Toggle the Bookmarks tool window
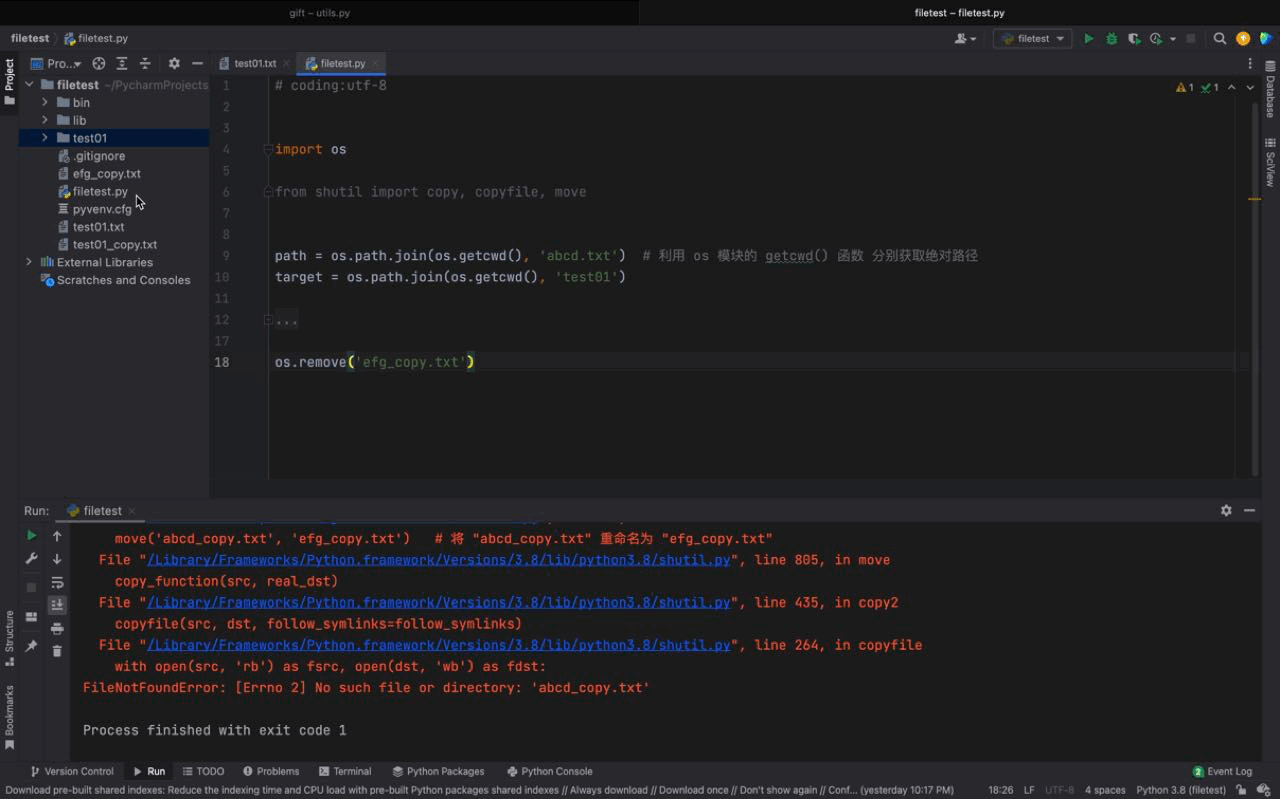Viewport: 1280px width, 799px height. (9, 717)
